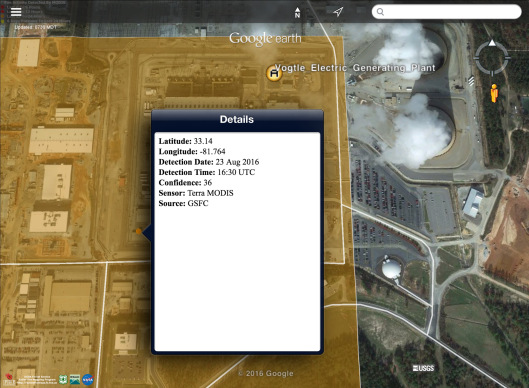Image resolution: width=529 pixels, height=388 pixels.
Task: Select the Detection Date 23 Aug 2016 line
Action: coord(209,162)
